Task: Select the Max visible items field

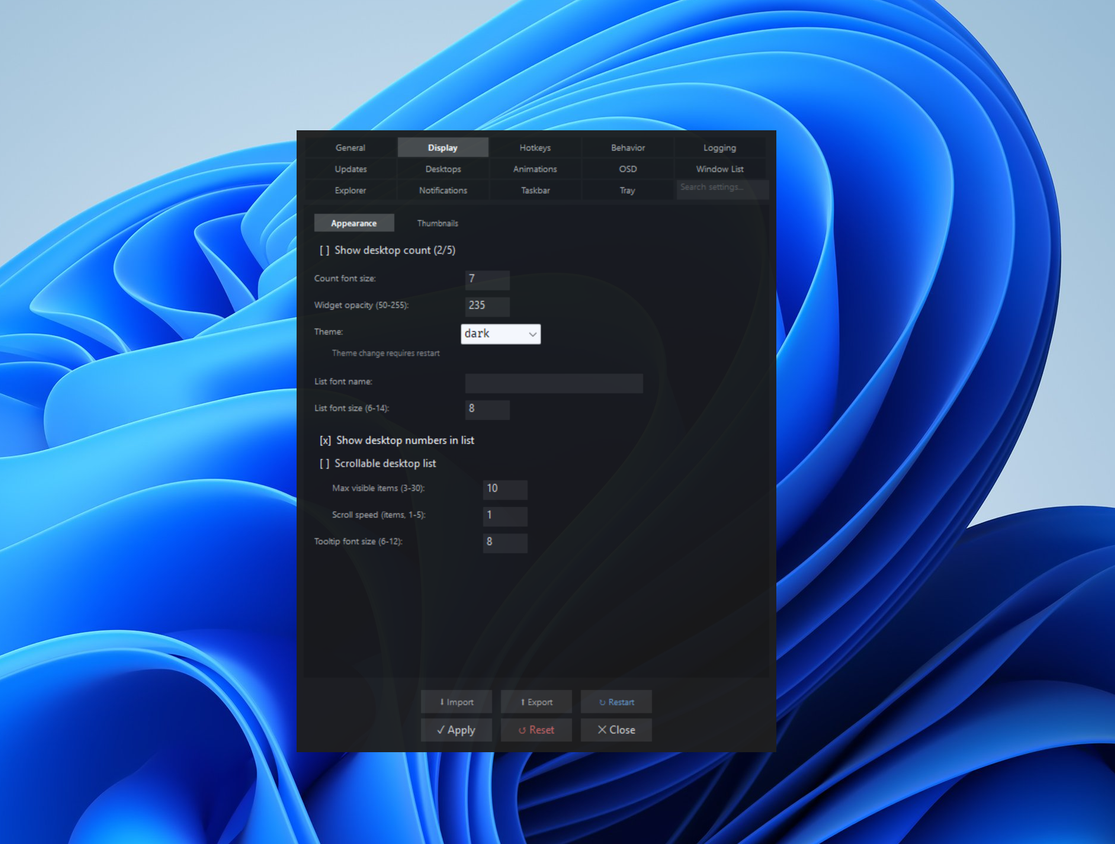Action: [x=505, y=489]
